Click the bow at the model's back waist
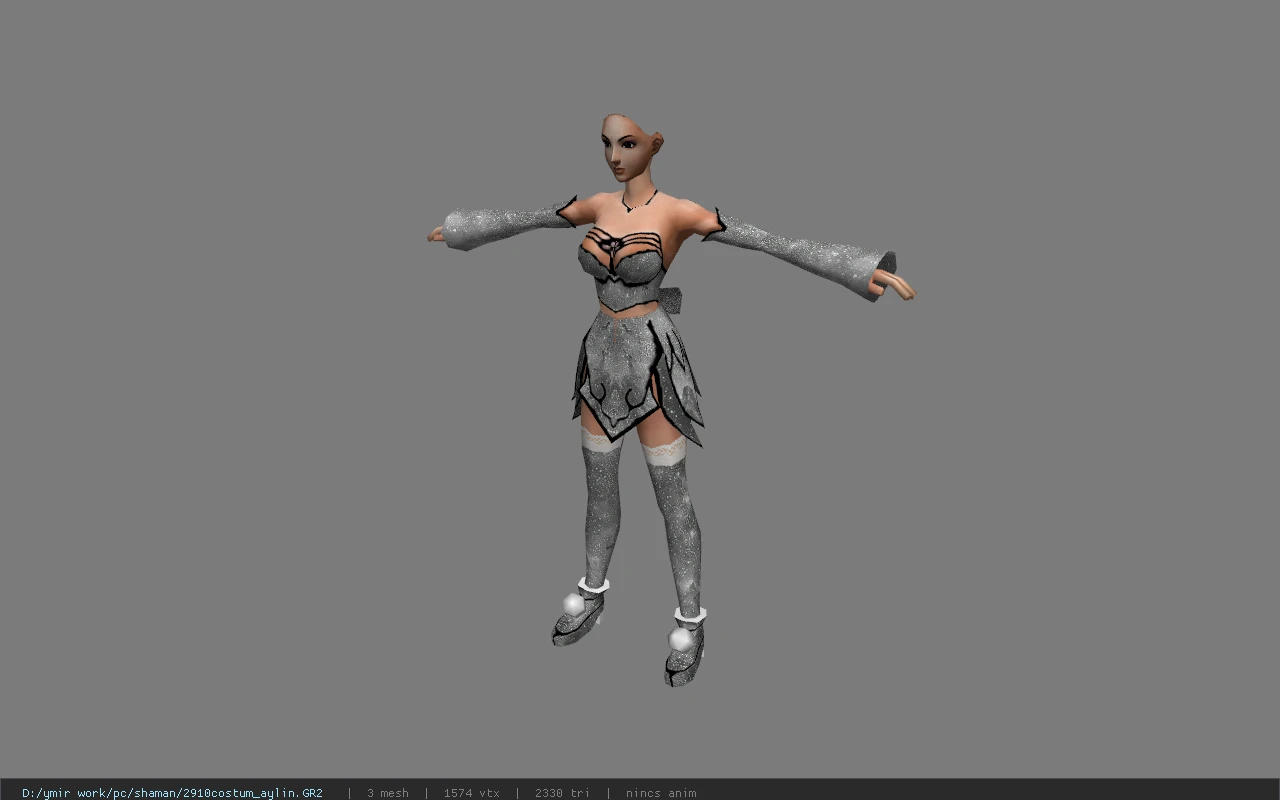Viewport: 1280px width, 800px height. 671,298
